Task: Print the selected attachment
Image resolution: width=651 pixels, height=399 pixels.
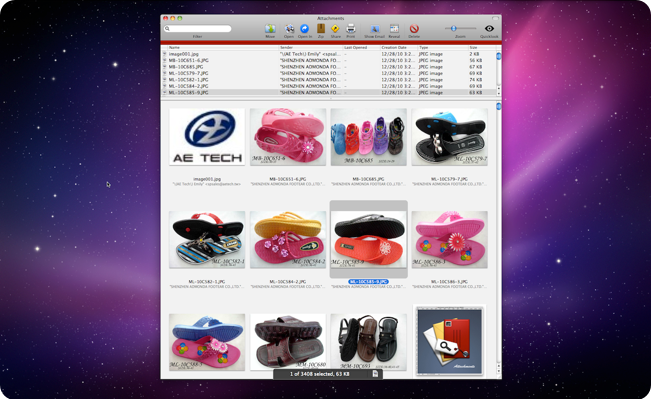Action: [351, 29]
